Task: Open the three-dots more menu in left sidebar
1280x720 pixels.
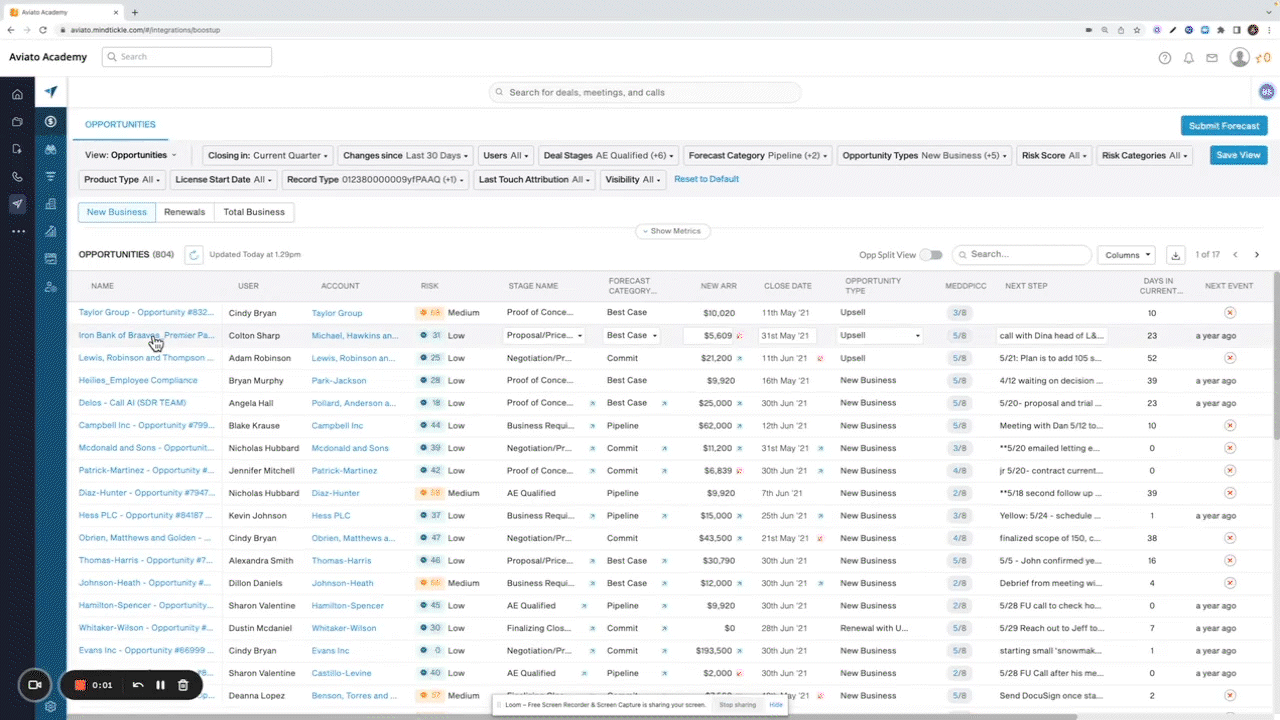Action: click(17, 231)
